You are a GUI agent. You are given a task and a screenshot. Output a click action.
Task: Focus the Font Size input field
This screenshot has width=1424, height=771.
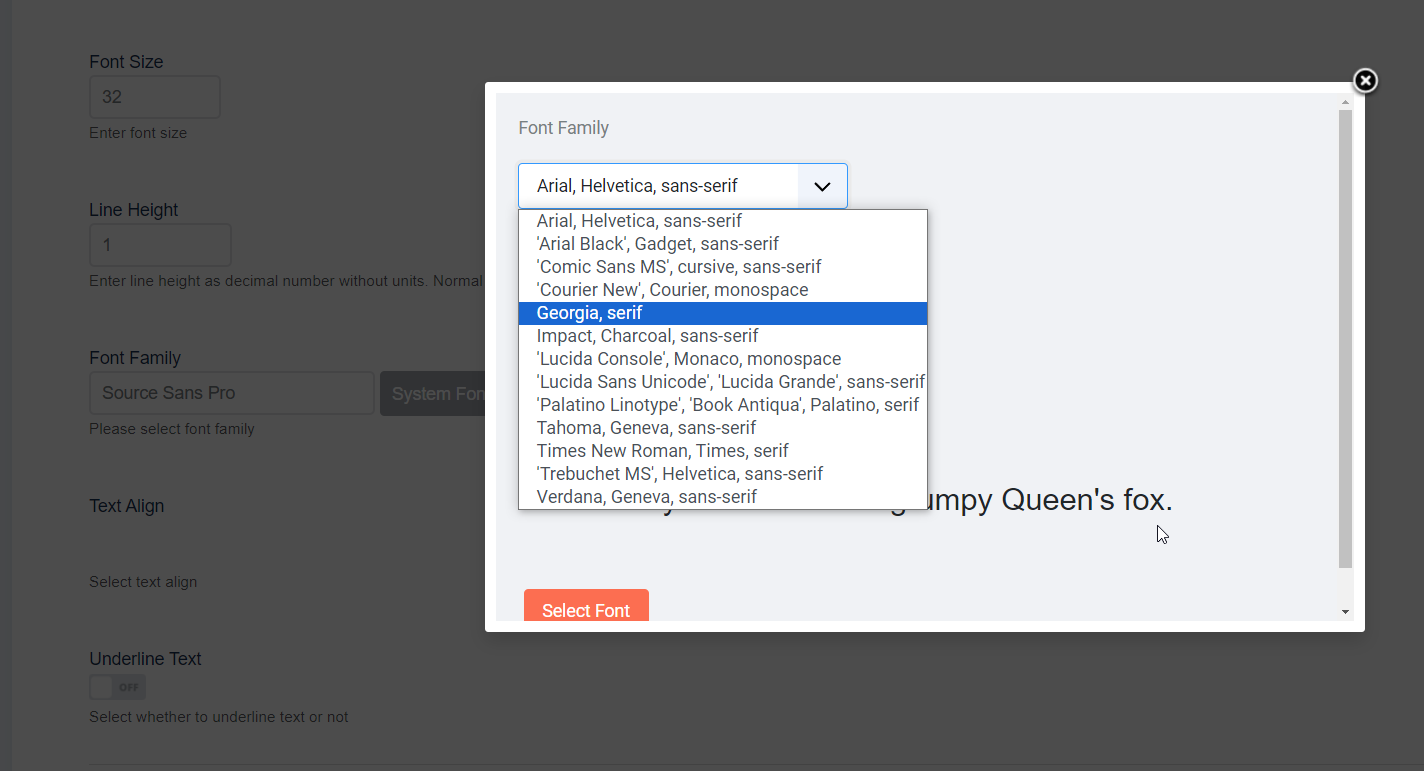155,97
